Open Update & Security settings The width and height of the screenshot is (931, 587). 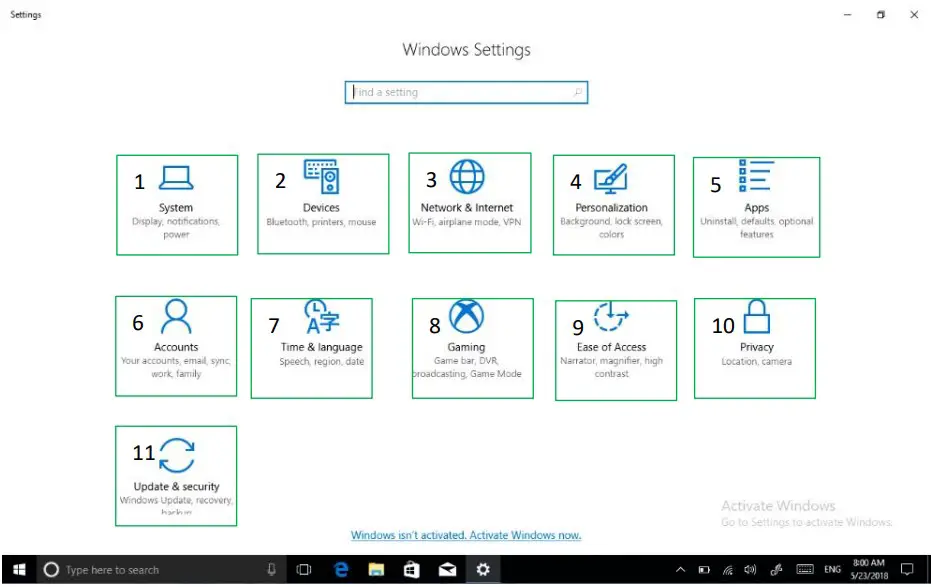(x=176, y=475)
